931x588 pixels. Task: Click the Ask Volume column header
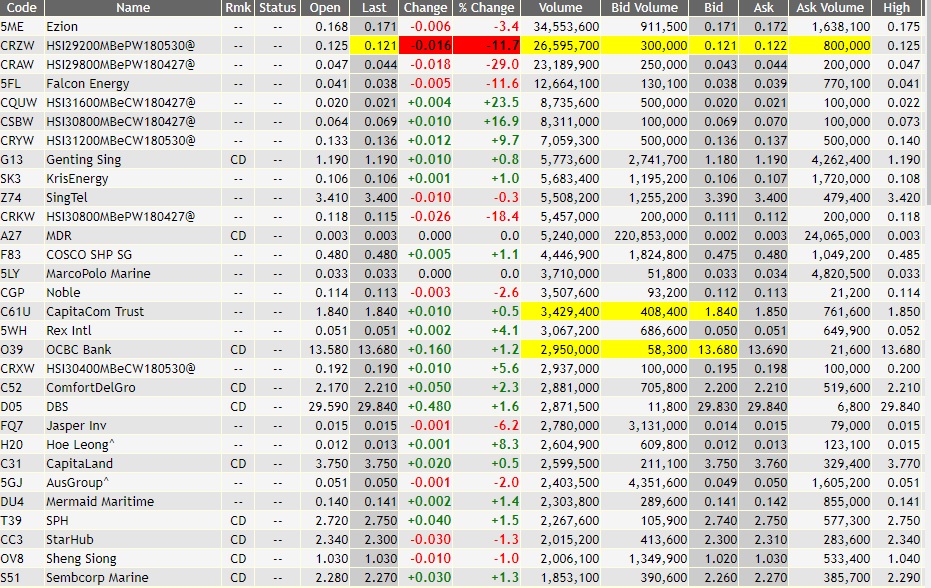[x=829, y=8]
